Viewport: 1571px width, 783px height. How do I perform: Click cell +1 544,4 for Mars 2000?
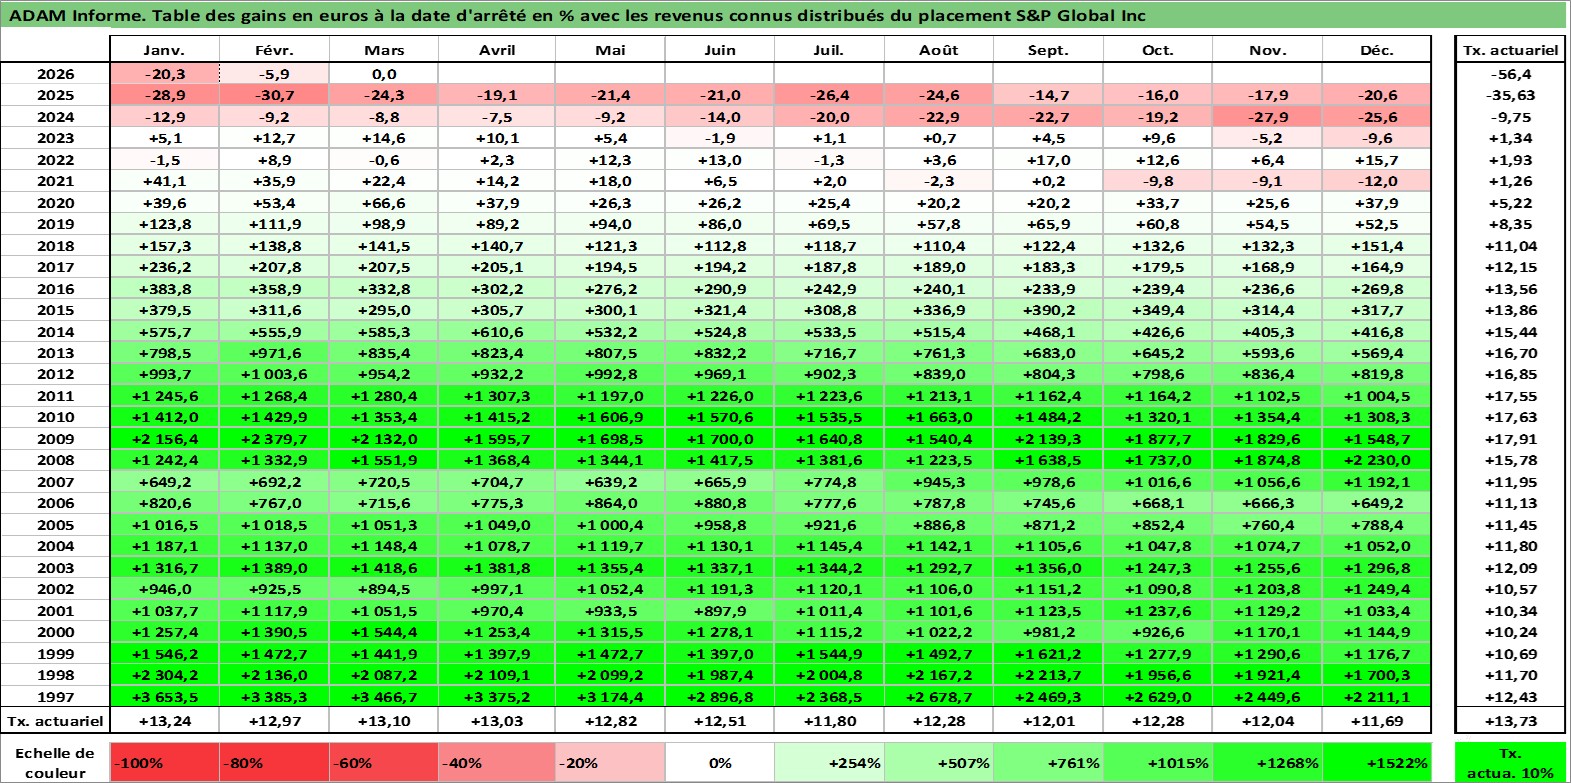click(x=384, y=632)
